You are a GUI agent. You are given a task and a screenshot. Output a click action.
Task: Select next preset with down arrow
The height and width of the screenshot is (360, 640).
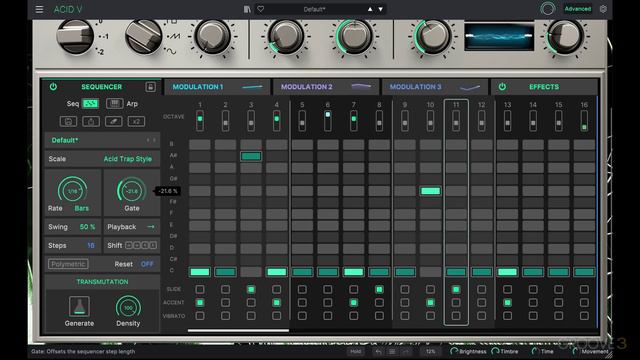click(x=381, y=9)
